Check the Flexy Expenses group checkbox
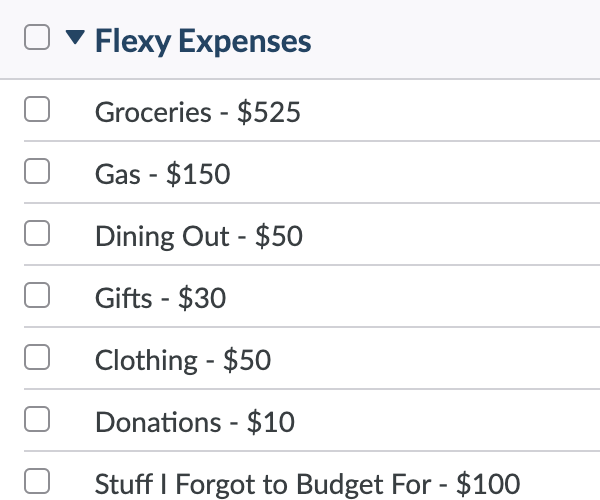This screenshot has width=600, height=500. pos(37,37)
